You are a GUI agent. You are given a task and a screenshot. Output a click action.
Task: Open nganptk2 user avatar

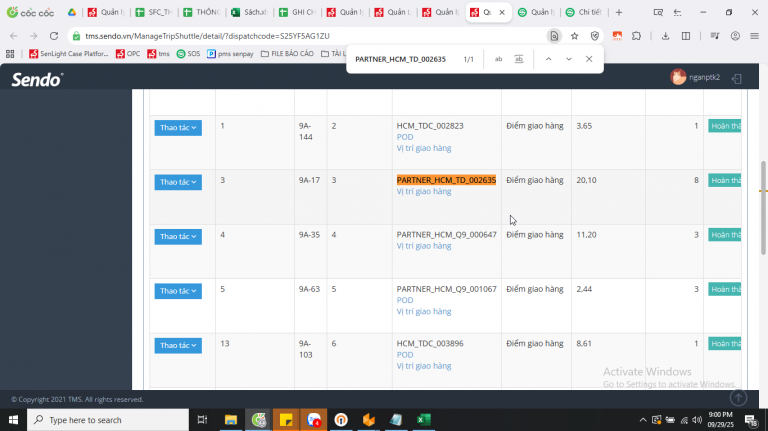click(678, 77)
